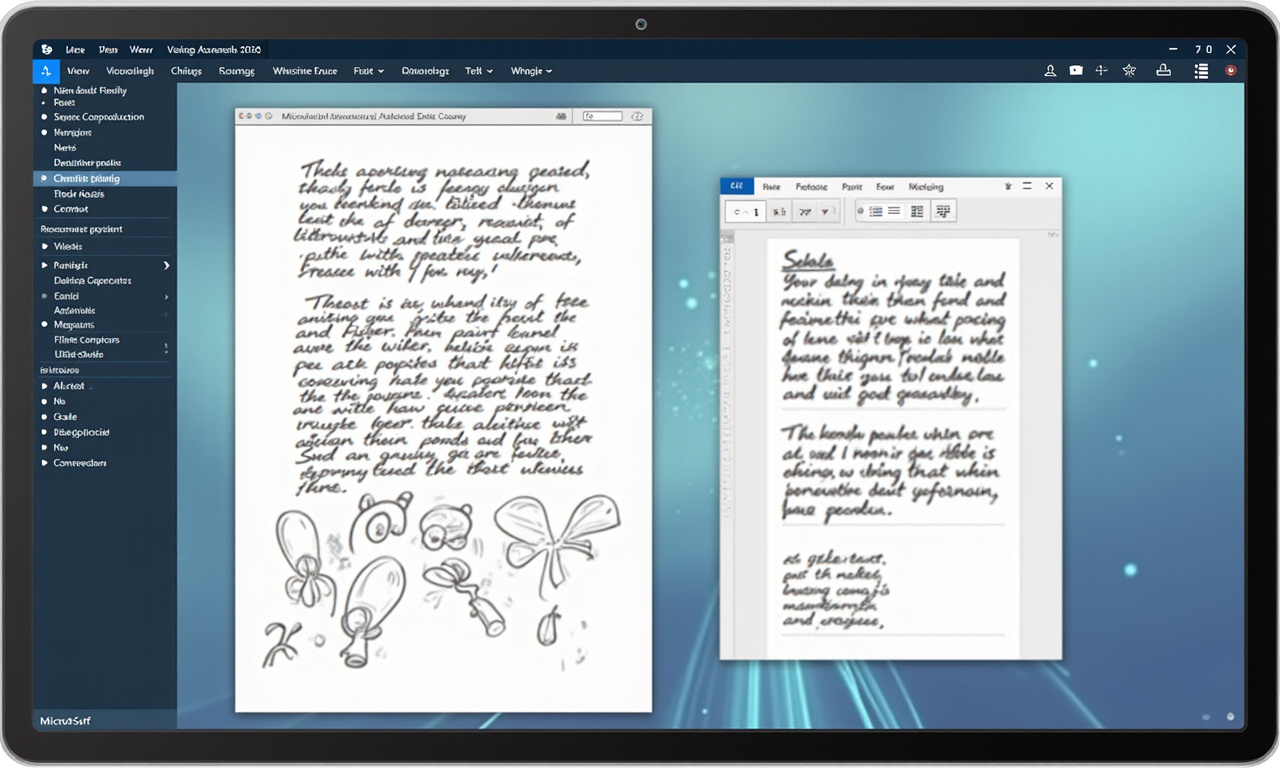Click the search field in handwriting document titlebar
The height and width of the screenshot is (768, 1280).
[x=603, y=117]
